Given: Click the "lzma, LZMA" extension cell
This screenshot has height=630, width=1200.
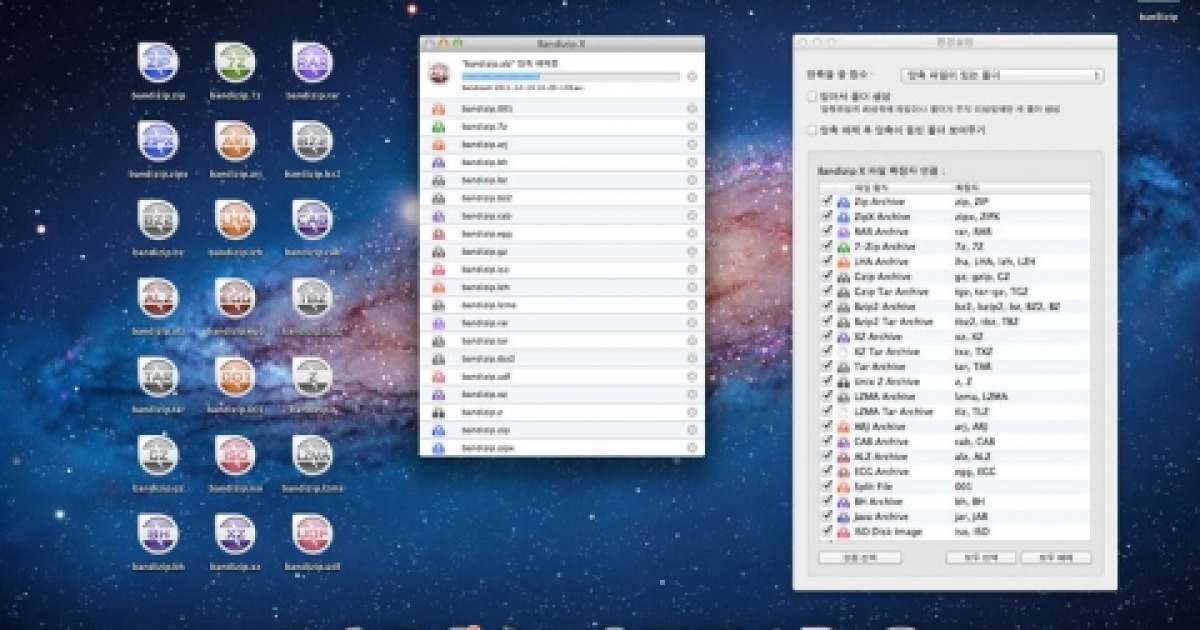Looking at the screenshot, I should 981,396.
